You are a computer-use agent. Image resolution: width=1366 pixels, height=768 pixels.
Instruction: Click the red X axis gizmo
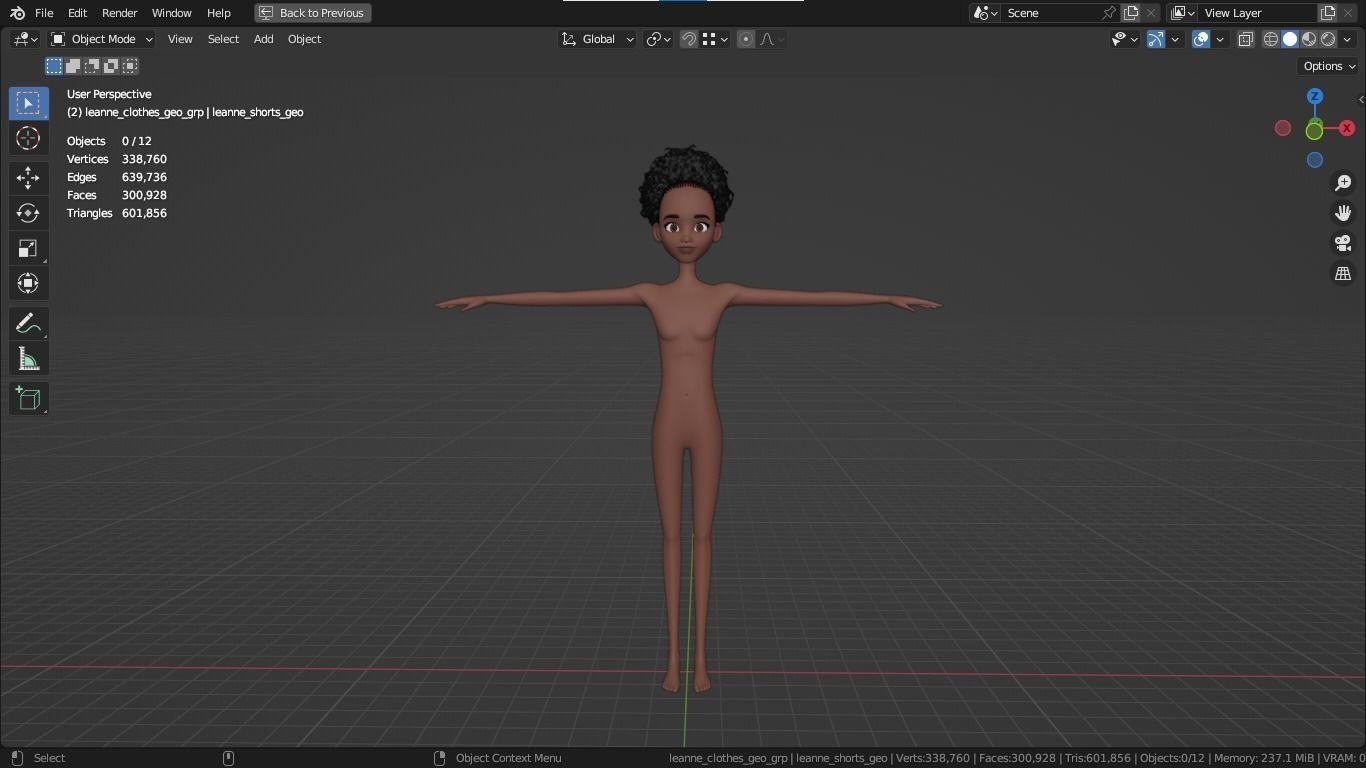1347,128
